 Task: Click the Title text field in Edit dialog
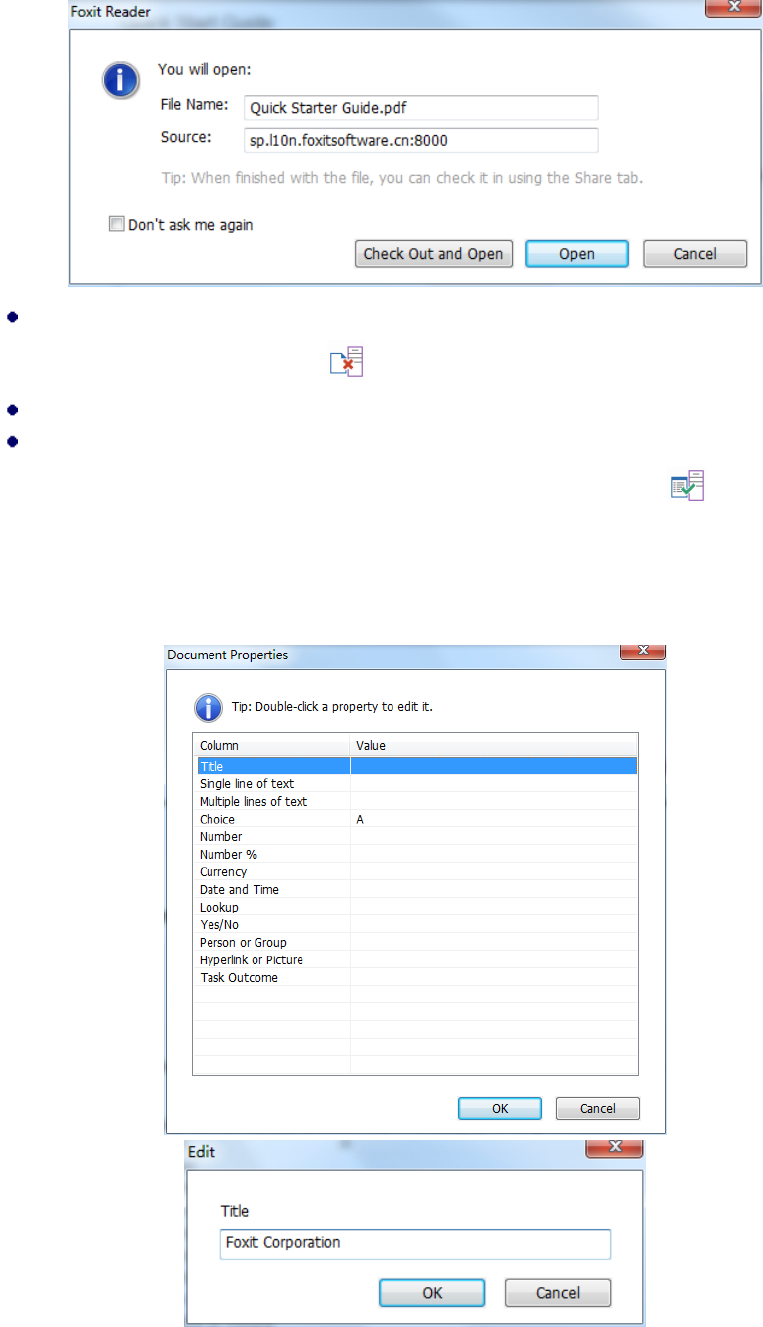(415, 1243)
